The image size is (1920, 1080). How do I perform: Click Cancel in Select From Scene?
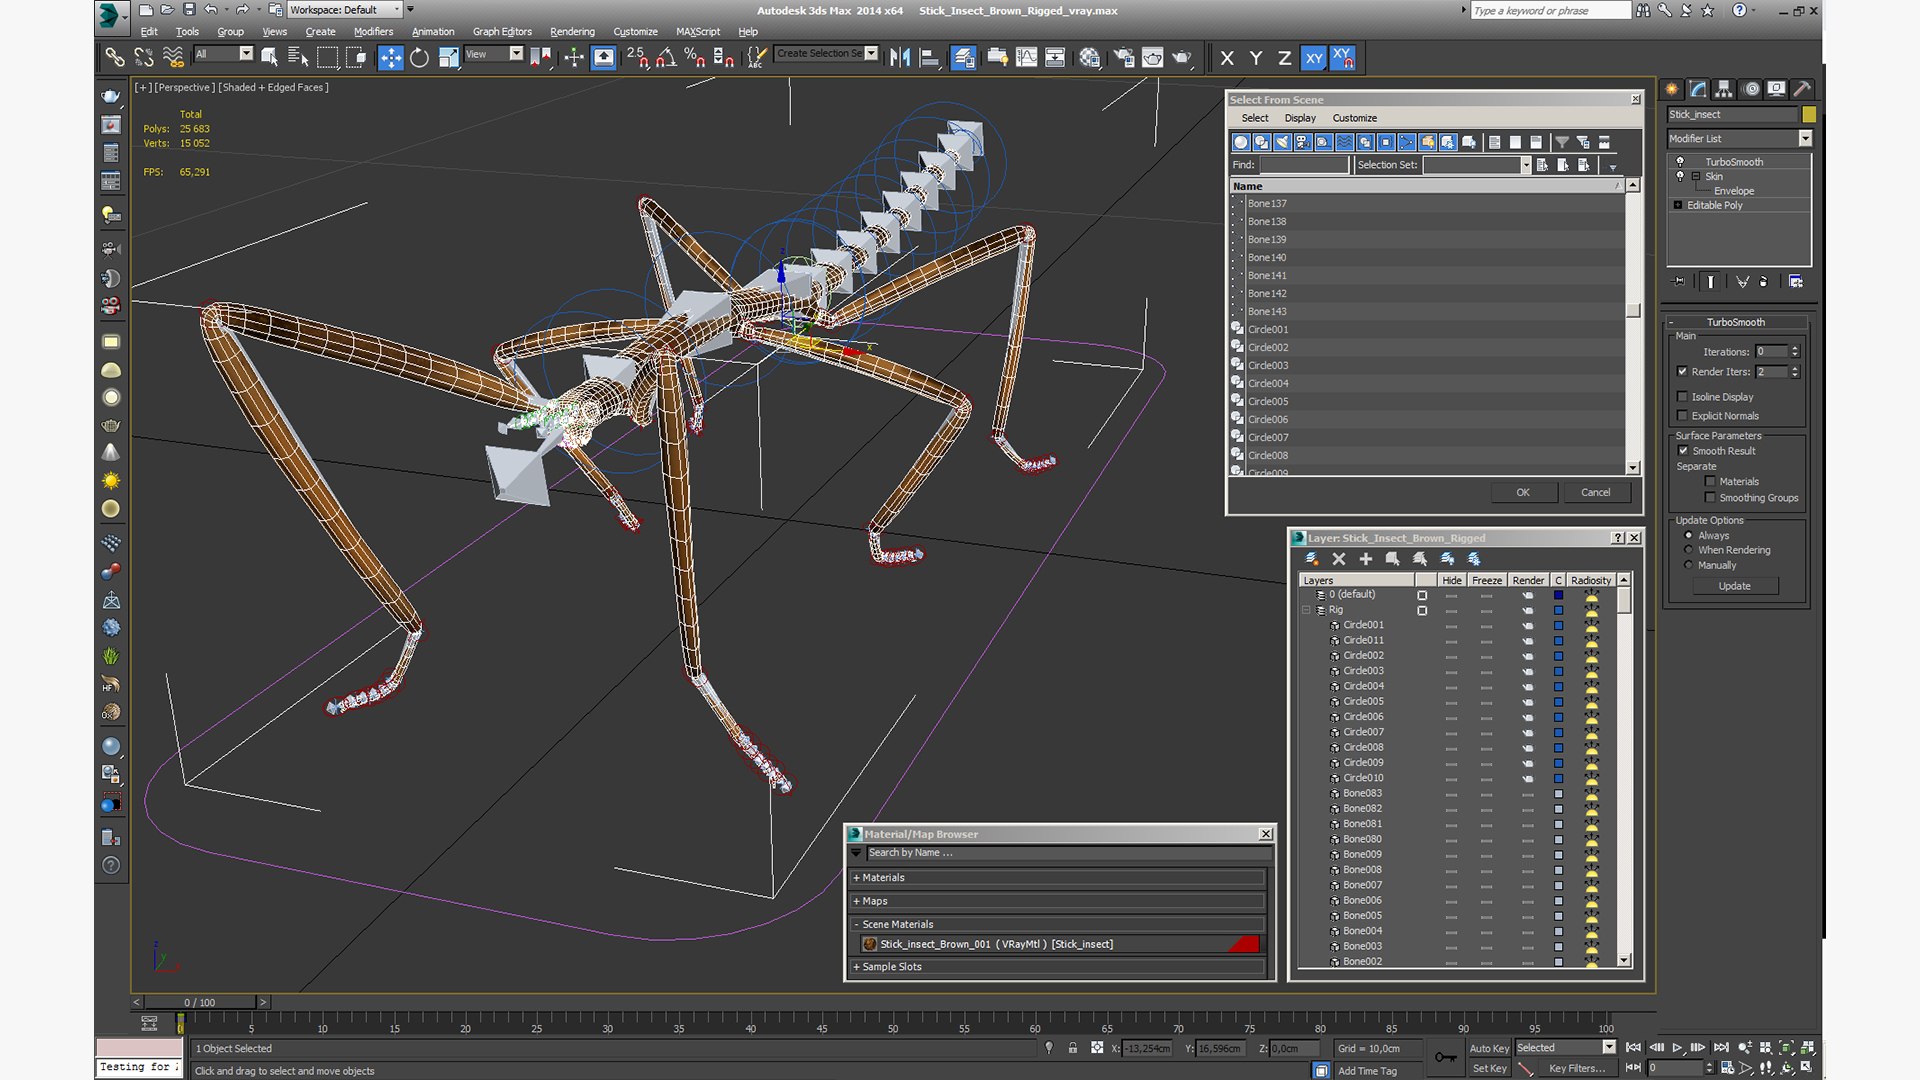pos(1595,492)
